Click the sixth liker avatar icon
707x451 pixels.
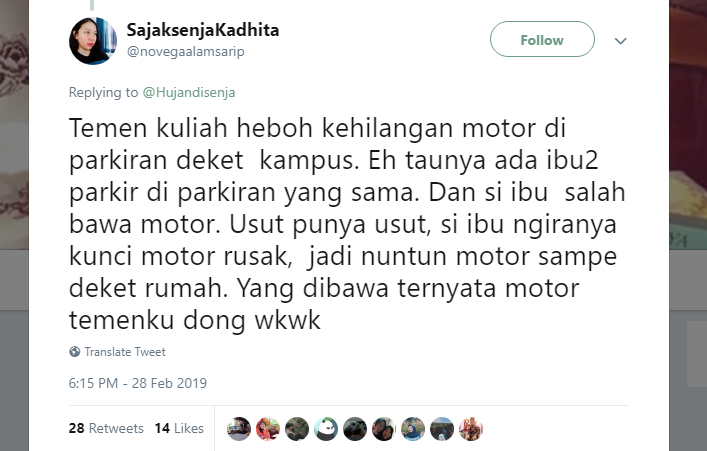[384, 428]
